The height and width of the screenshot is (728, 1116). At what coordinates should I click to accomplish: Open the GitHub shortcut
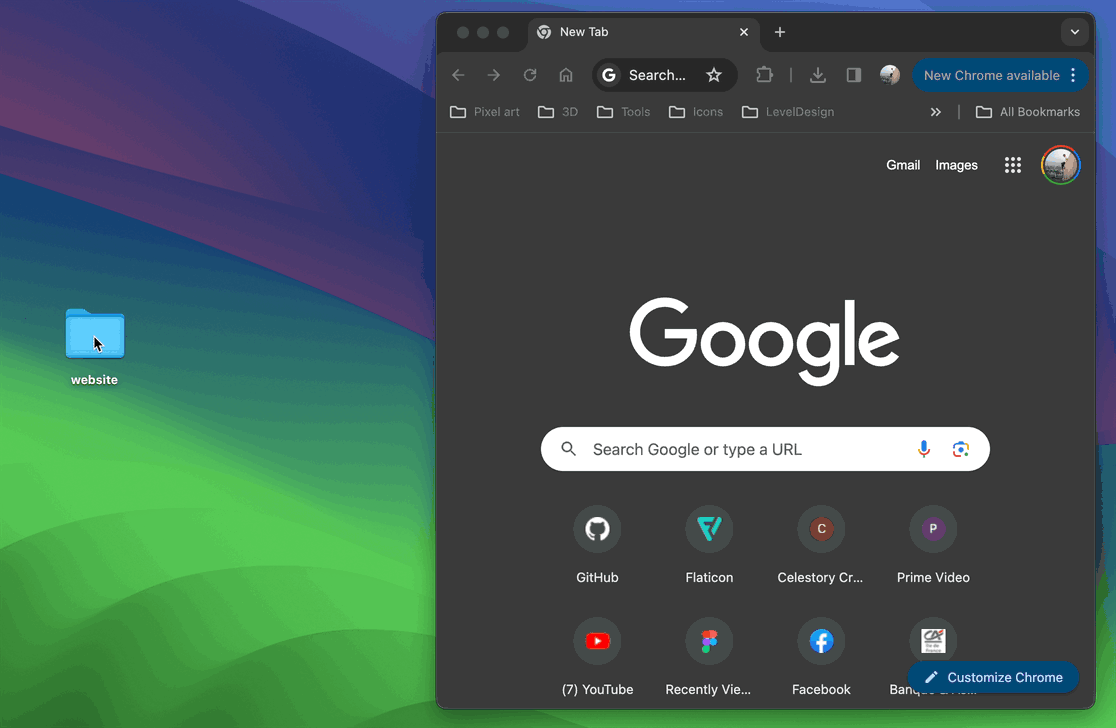597,545
